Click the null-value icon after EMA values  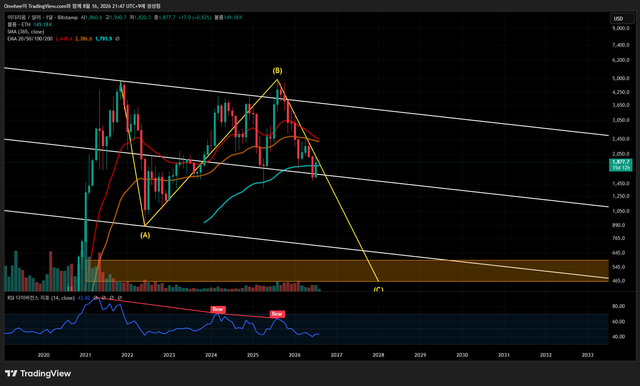click(x=118, y=39)
